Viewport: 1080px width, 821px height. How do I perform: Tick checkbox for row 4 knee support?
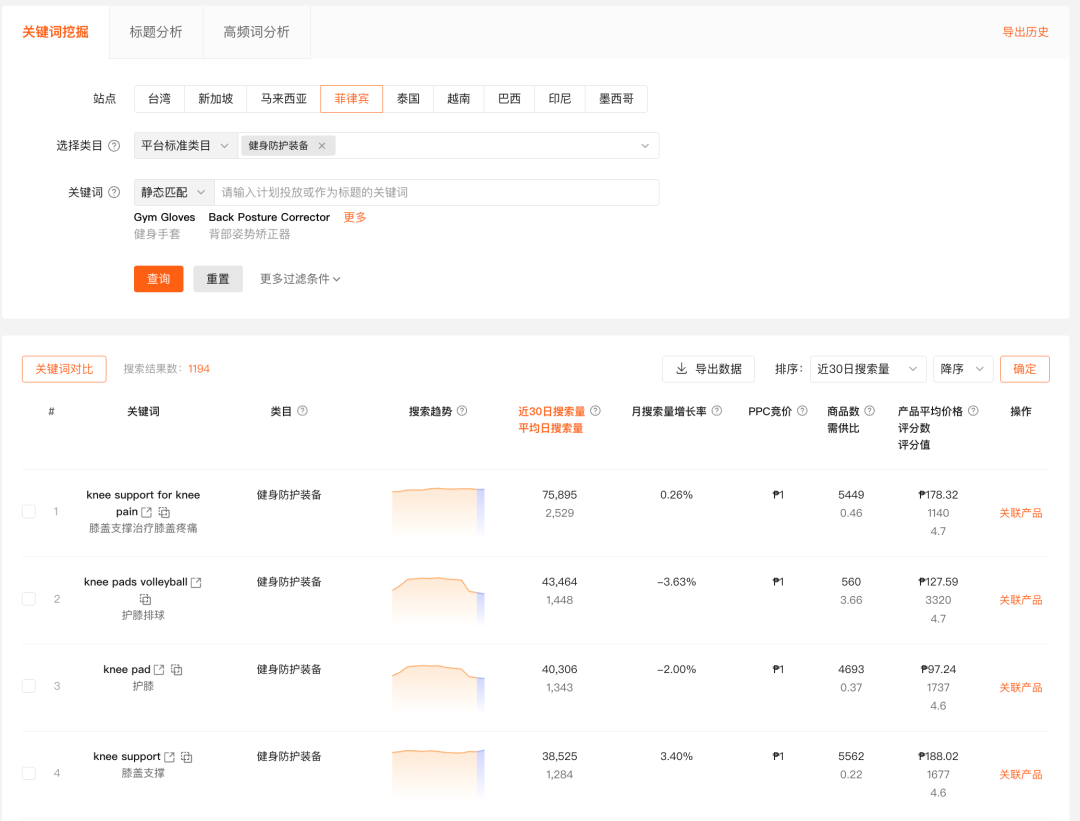(x=29, y=773)
